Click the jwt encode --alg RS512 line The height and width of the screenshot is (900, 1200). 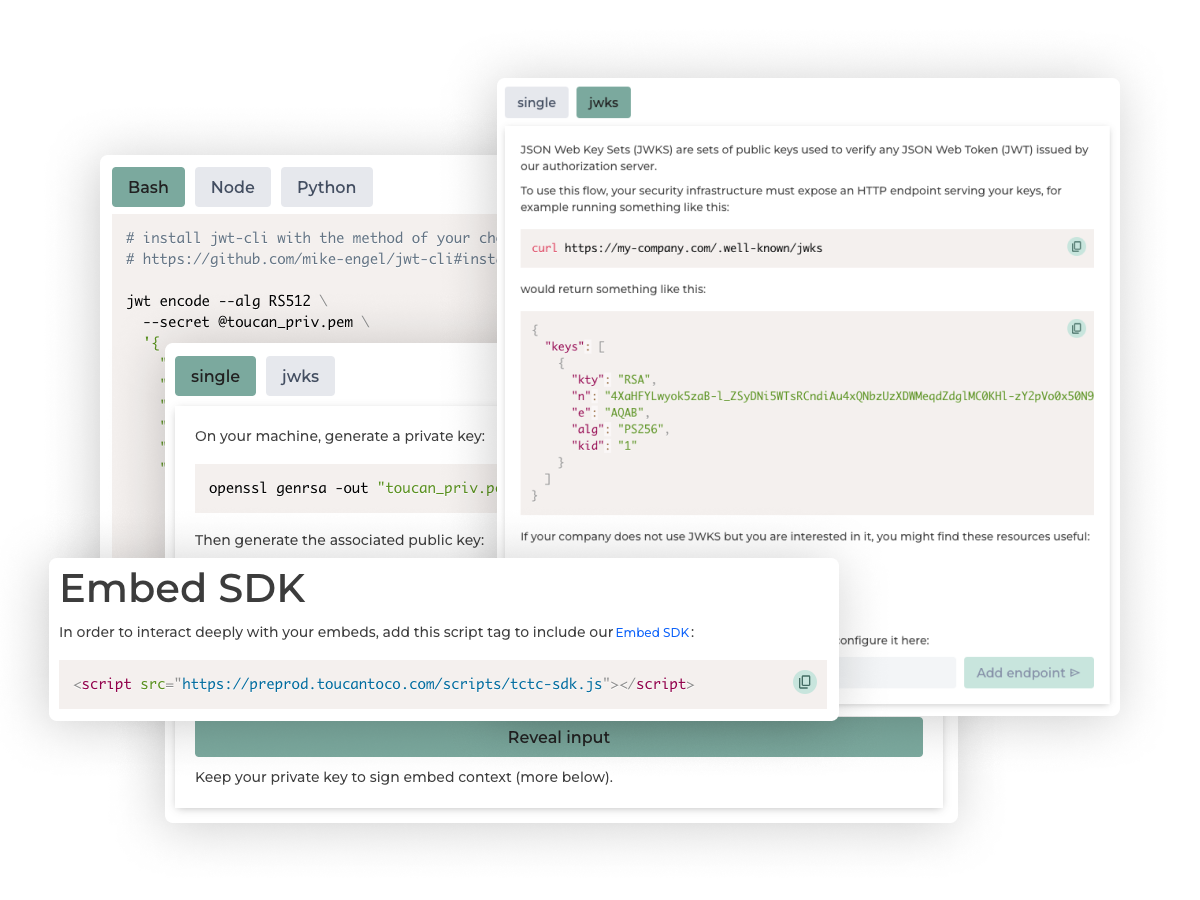226,300
